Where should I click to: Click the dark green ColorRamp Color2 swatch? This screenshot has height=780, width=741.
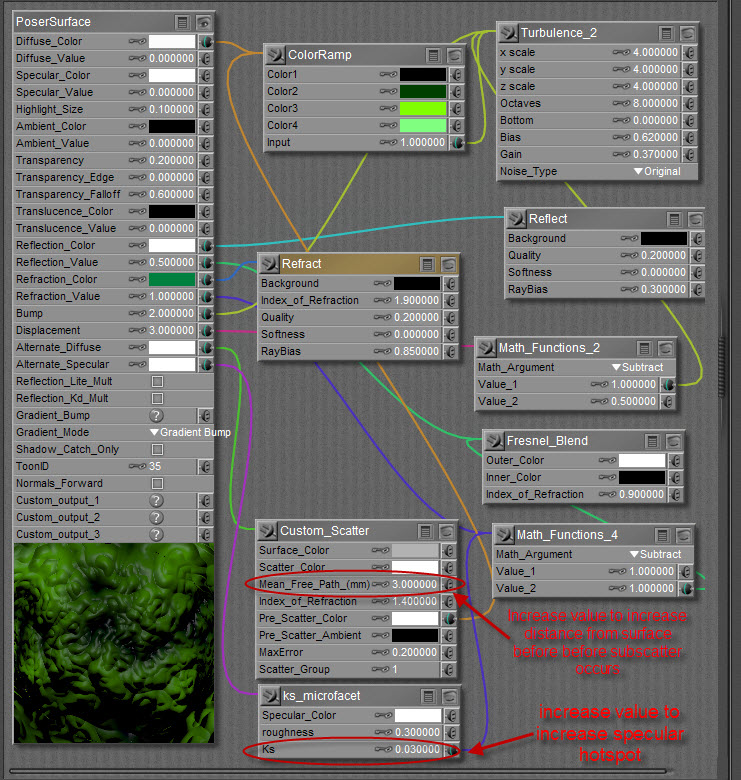423,92
